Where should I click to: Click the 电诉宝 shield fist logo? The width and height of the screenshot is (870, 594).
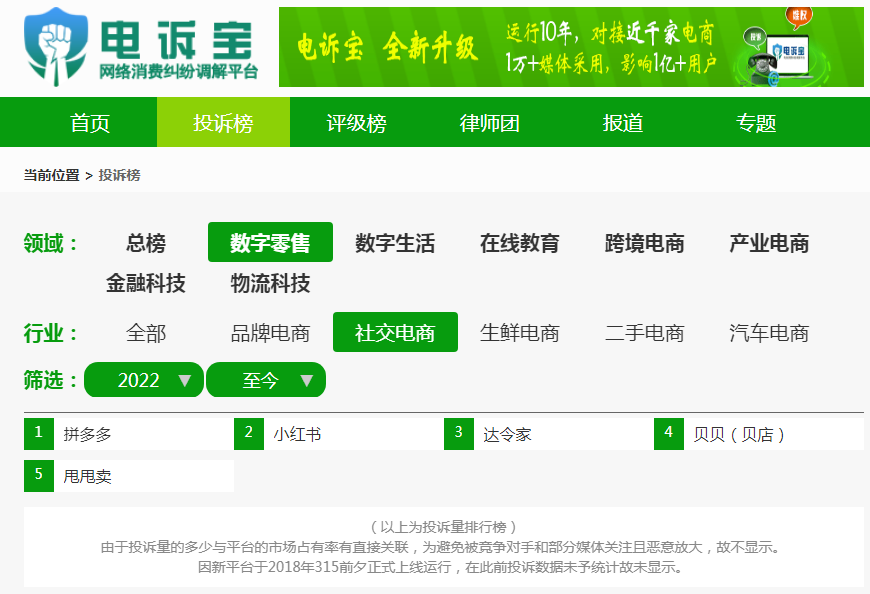pos(55,47)
